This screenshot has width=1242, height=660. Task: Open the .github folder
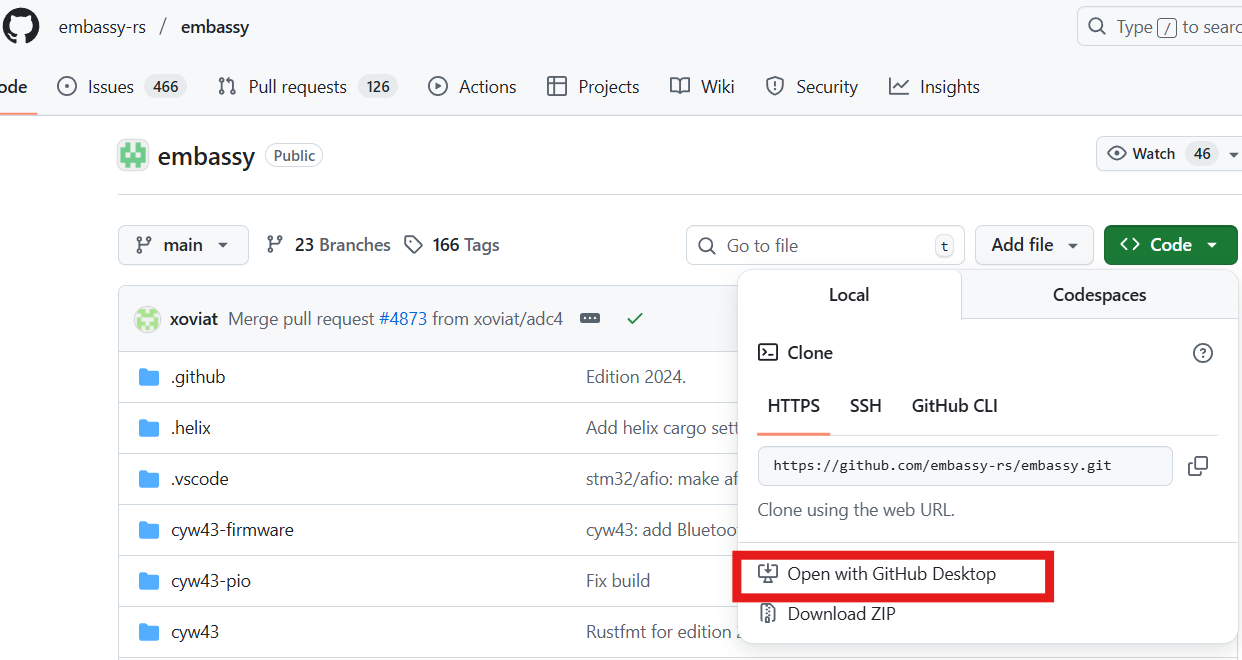197,377
